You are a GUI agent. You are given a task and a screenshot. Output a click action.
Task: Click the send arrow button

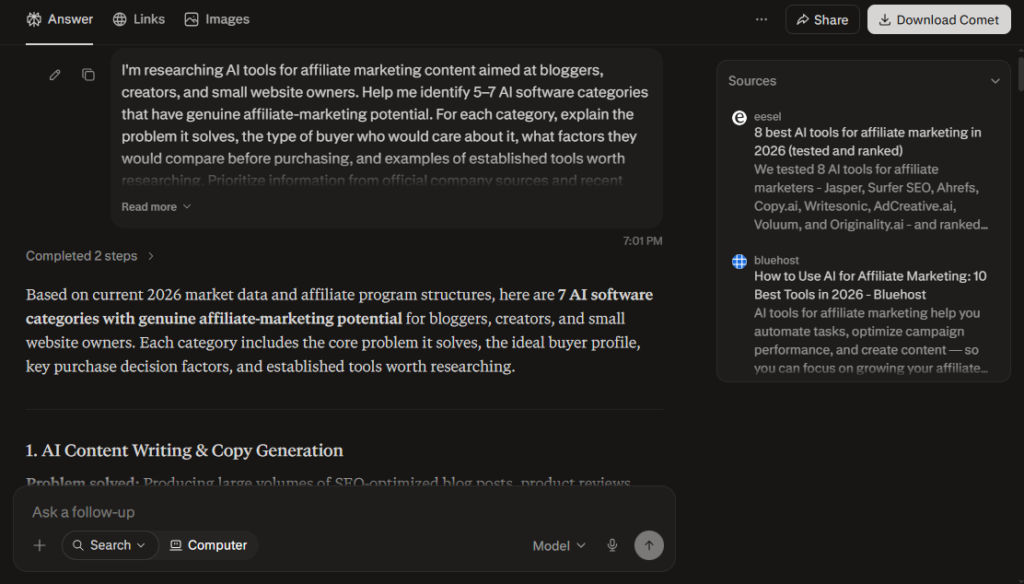(x=649, y=545)
